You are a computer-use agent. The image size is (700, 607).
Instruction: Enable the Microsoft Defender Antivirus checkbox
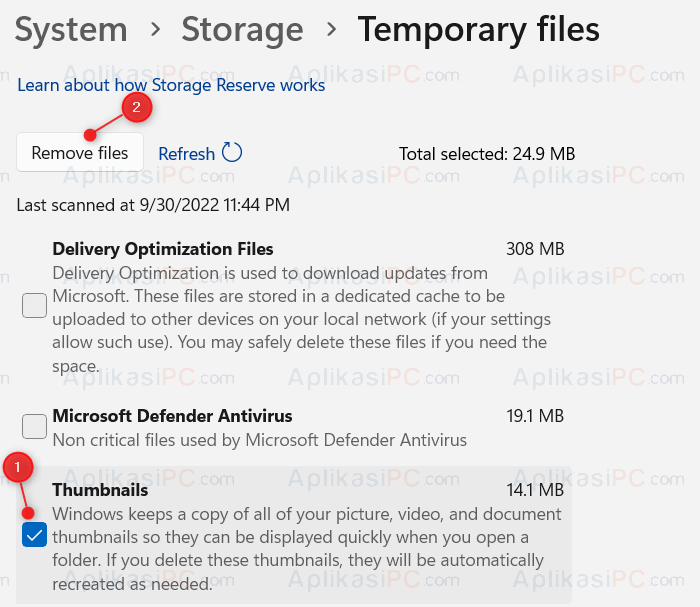(34, 426)
